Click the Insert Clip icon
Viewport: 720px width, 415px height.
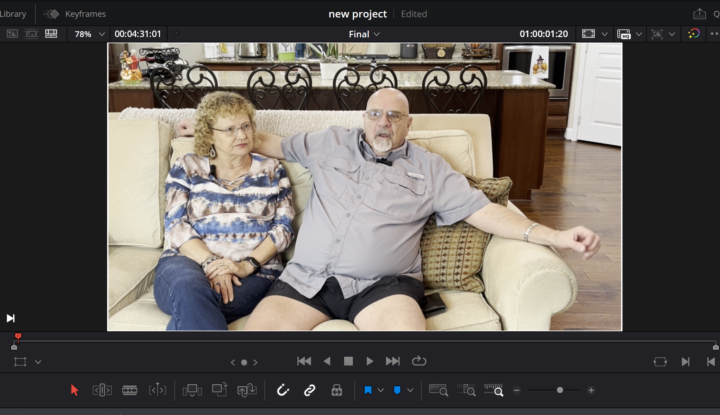pyautogui.click(x=193, y=390)
